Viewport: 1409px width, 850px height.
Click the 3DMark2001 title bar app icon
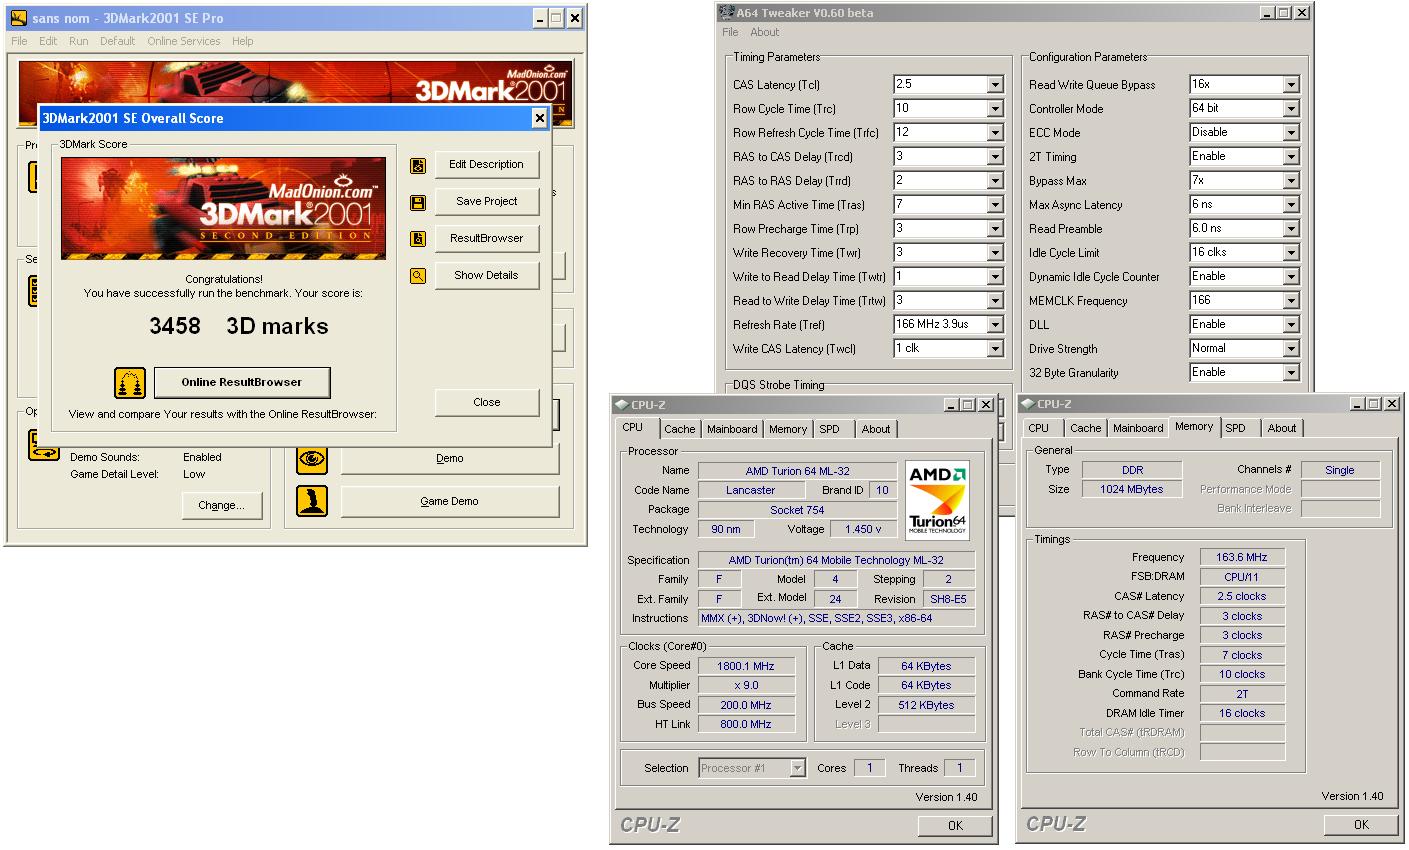19,18
